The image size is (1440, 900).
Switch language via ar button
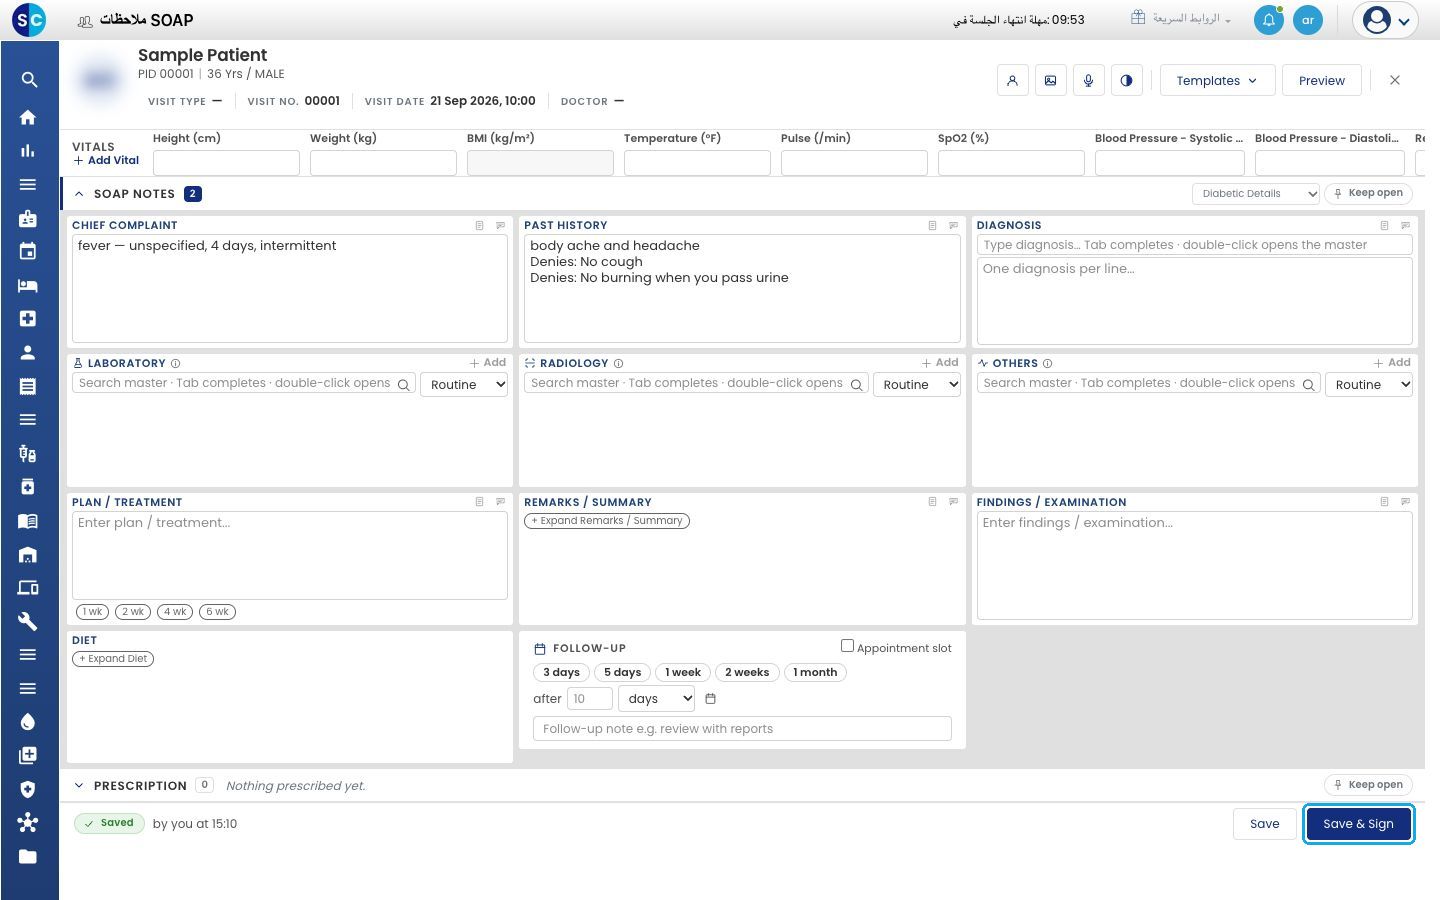(1308, 20)
